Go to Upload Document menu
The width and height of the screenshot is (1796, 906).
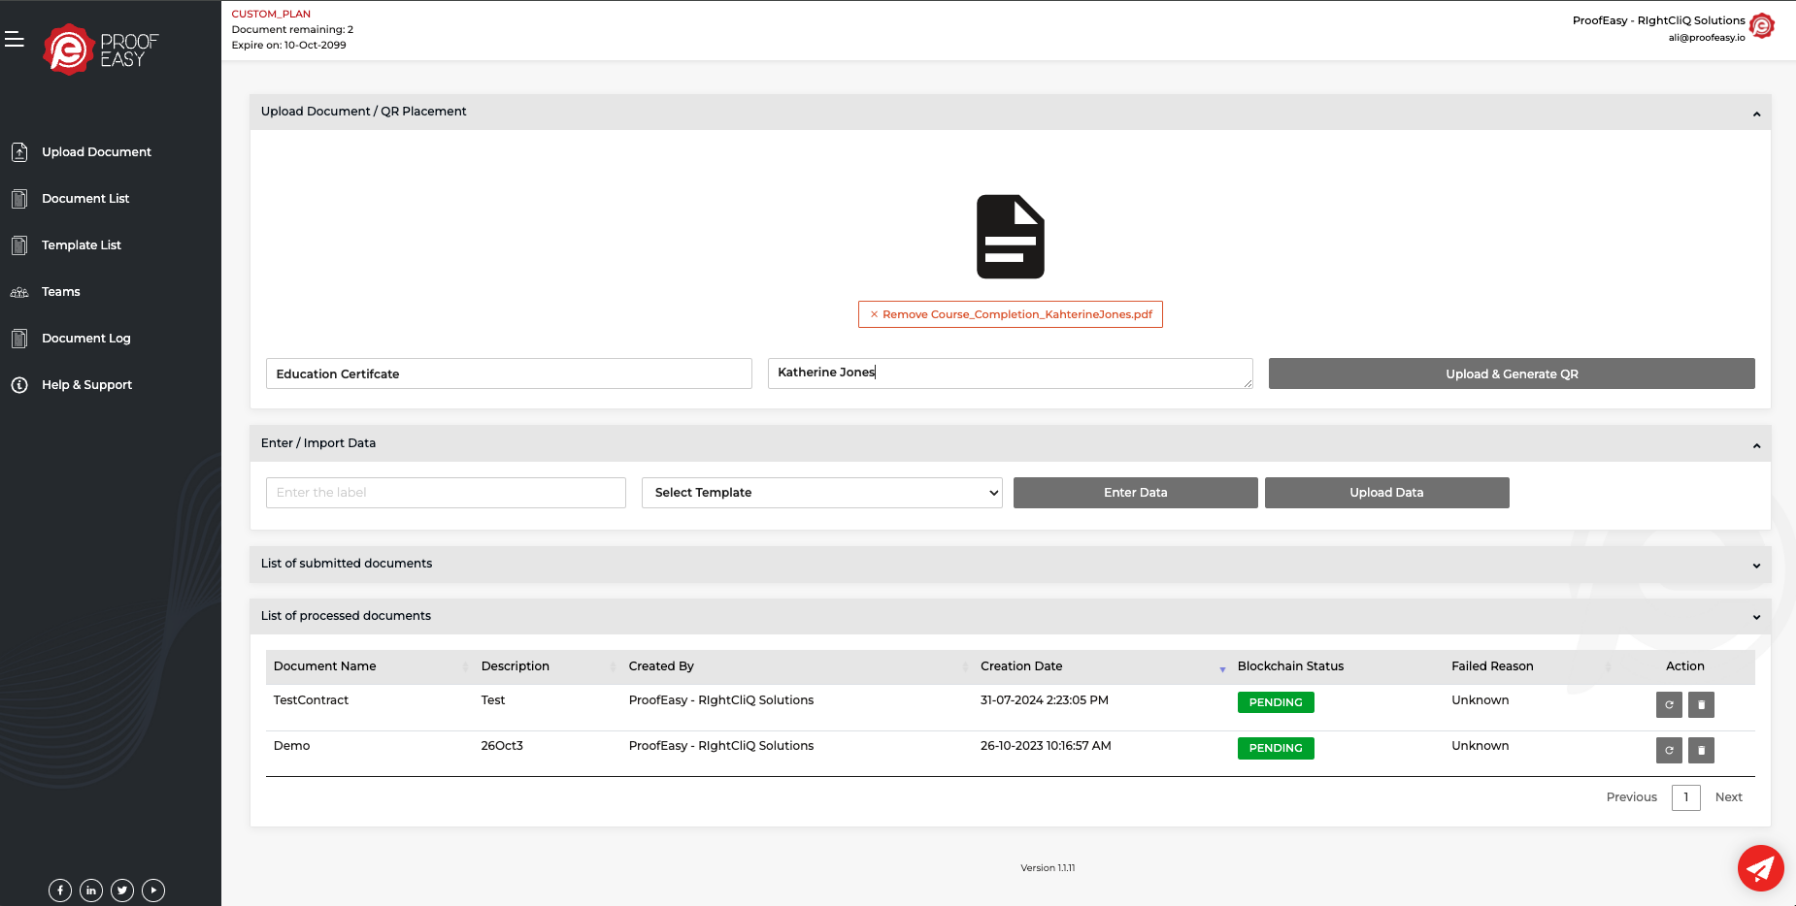coord(96,152)
